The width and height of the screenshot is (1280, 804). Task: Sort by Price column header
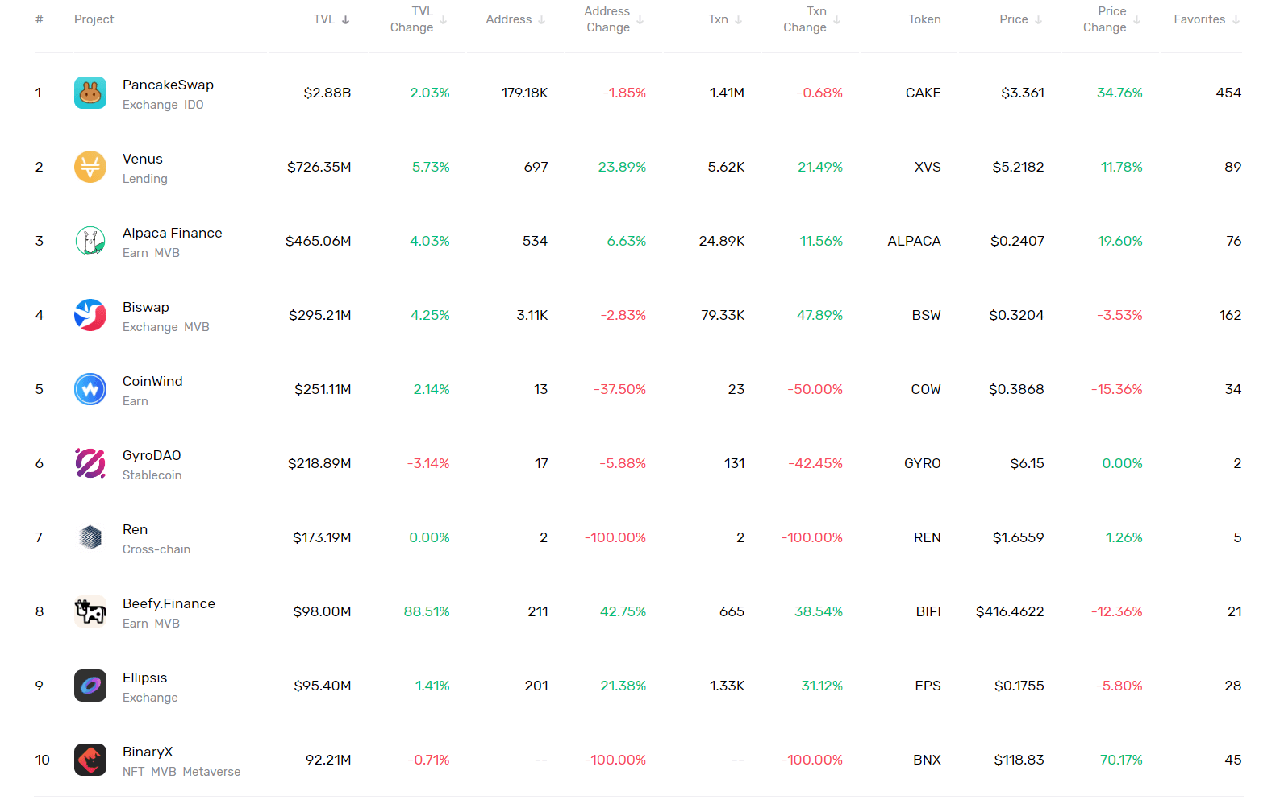click(1020, 19)
